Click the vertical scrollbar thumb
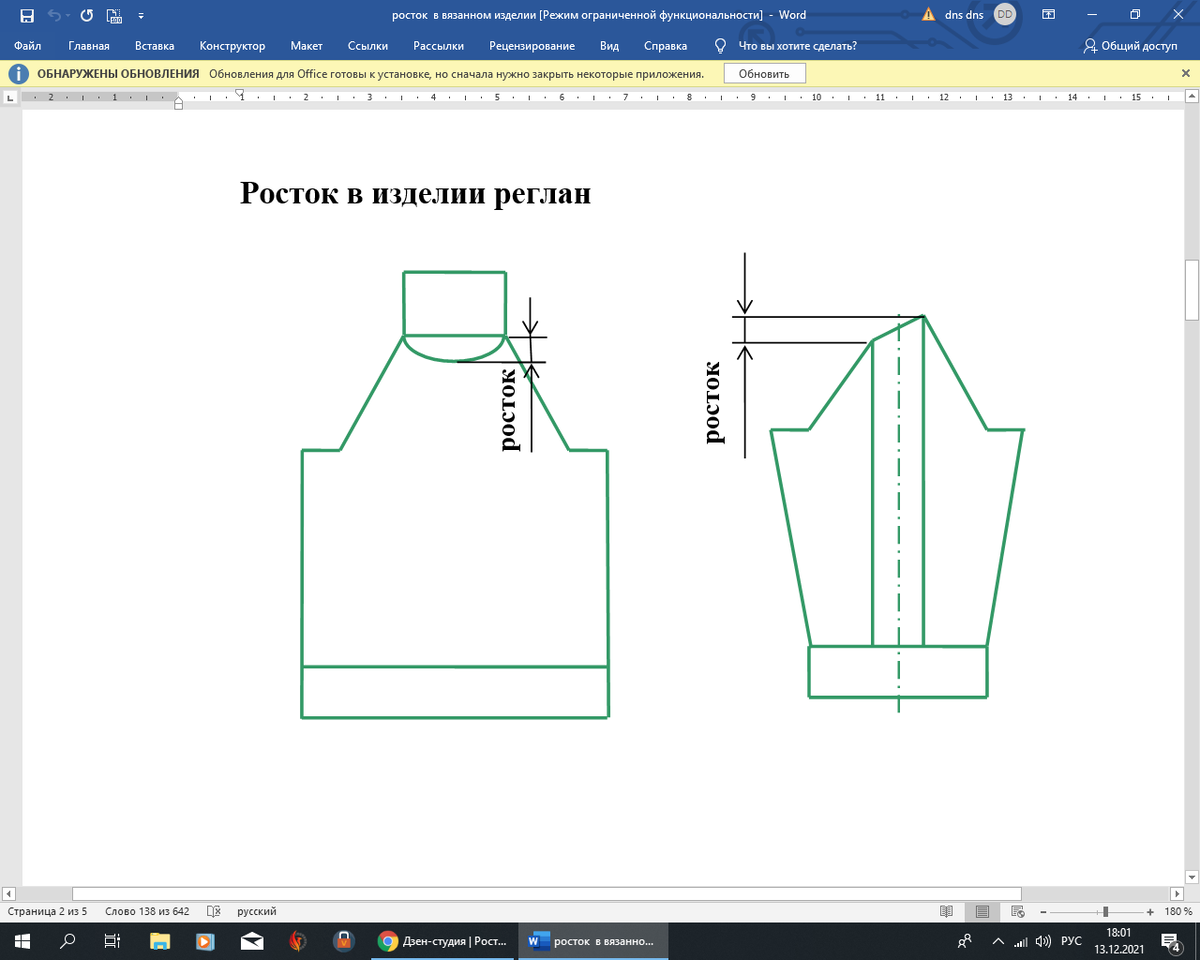This screenshot has height=960, width=1200. pyautogui.click(x=1191, y=290)
